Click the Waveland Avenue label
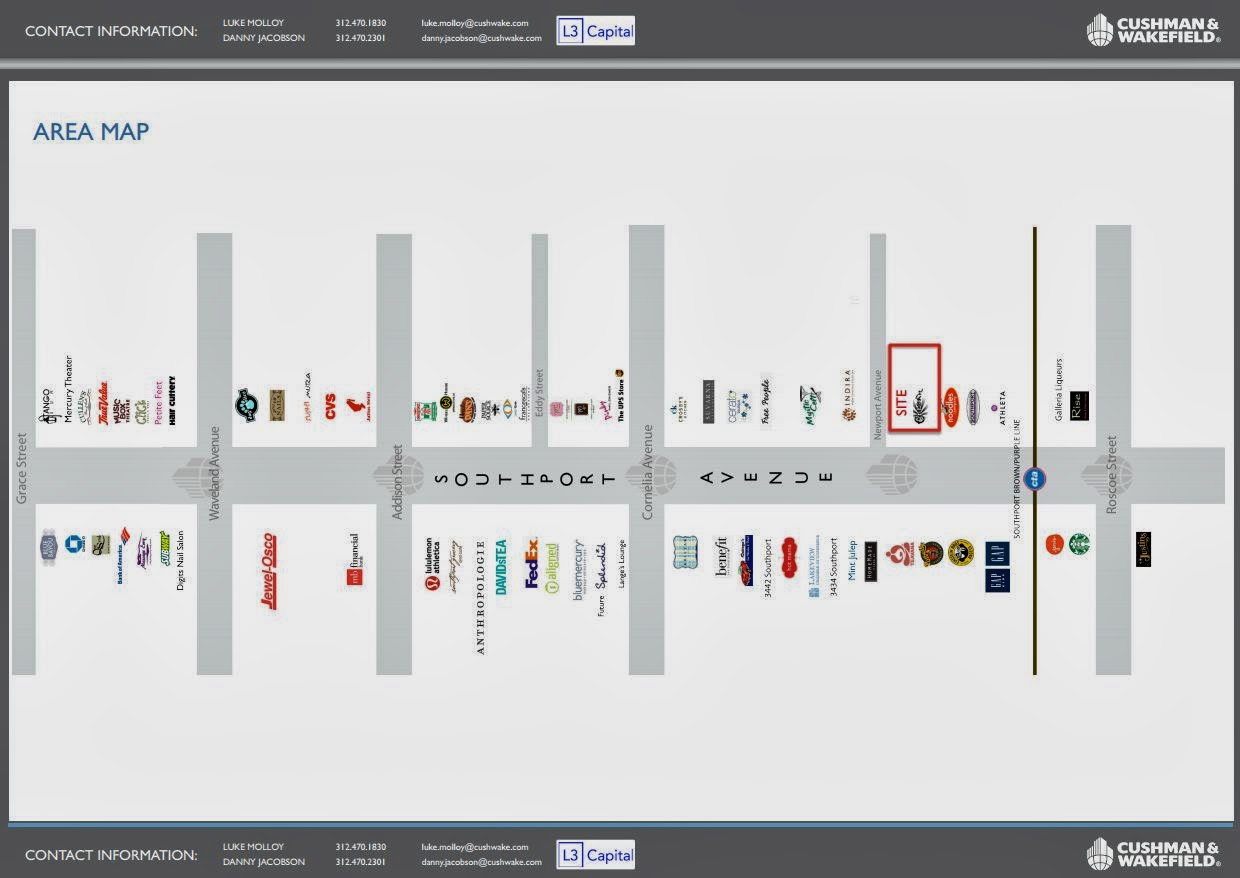 click(214, 473)
